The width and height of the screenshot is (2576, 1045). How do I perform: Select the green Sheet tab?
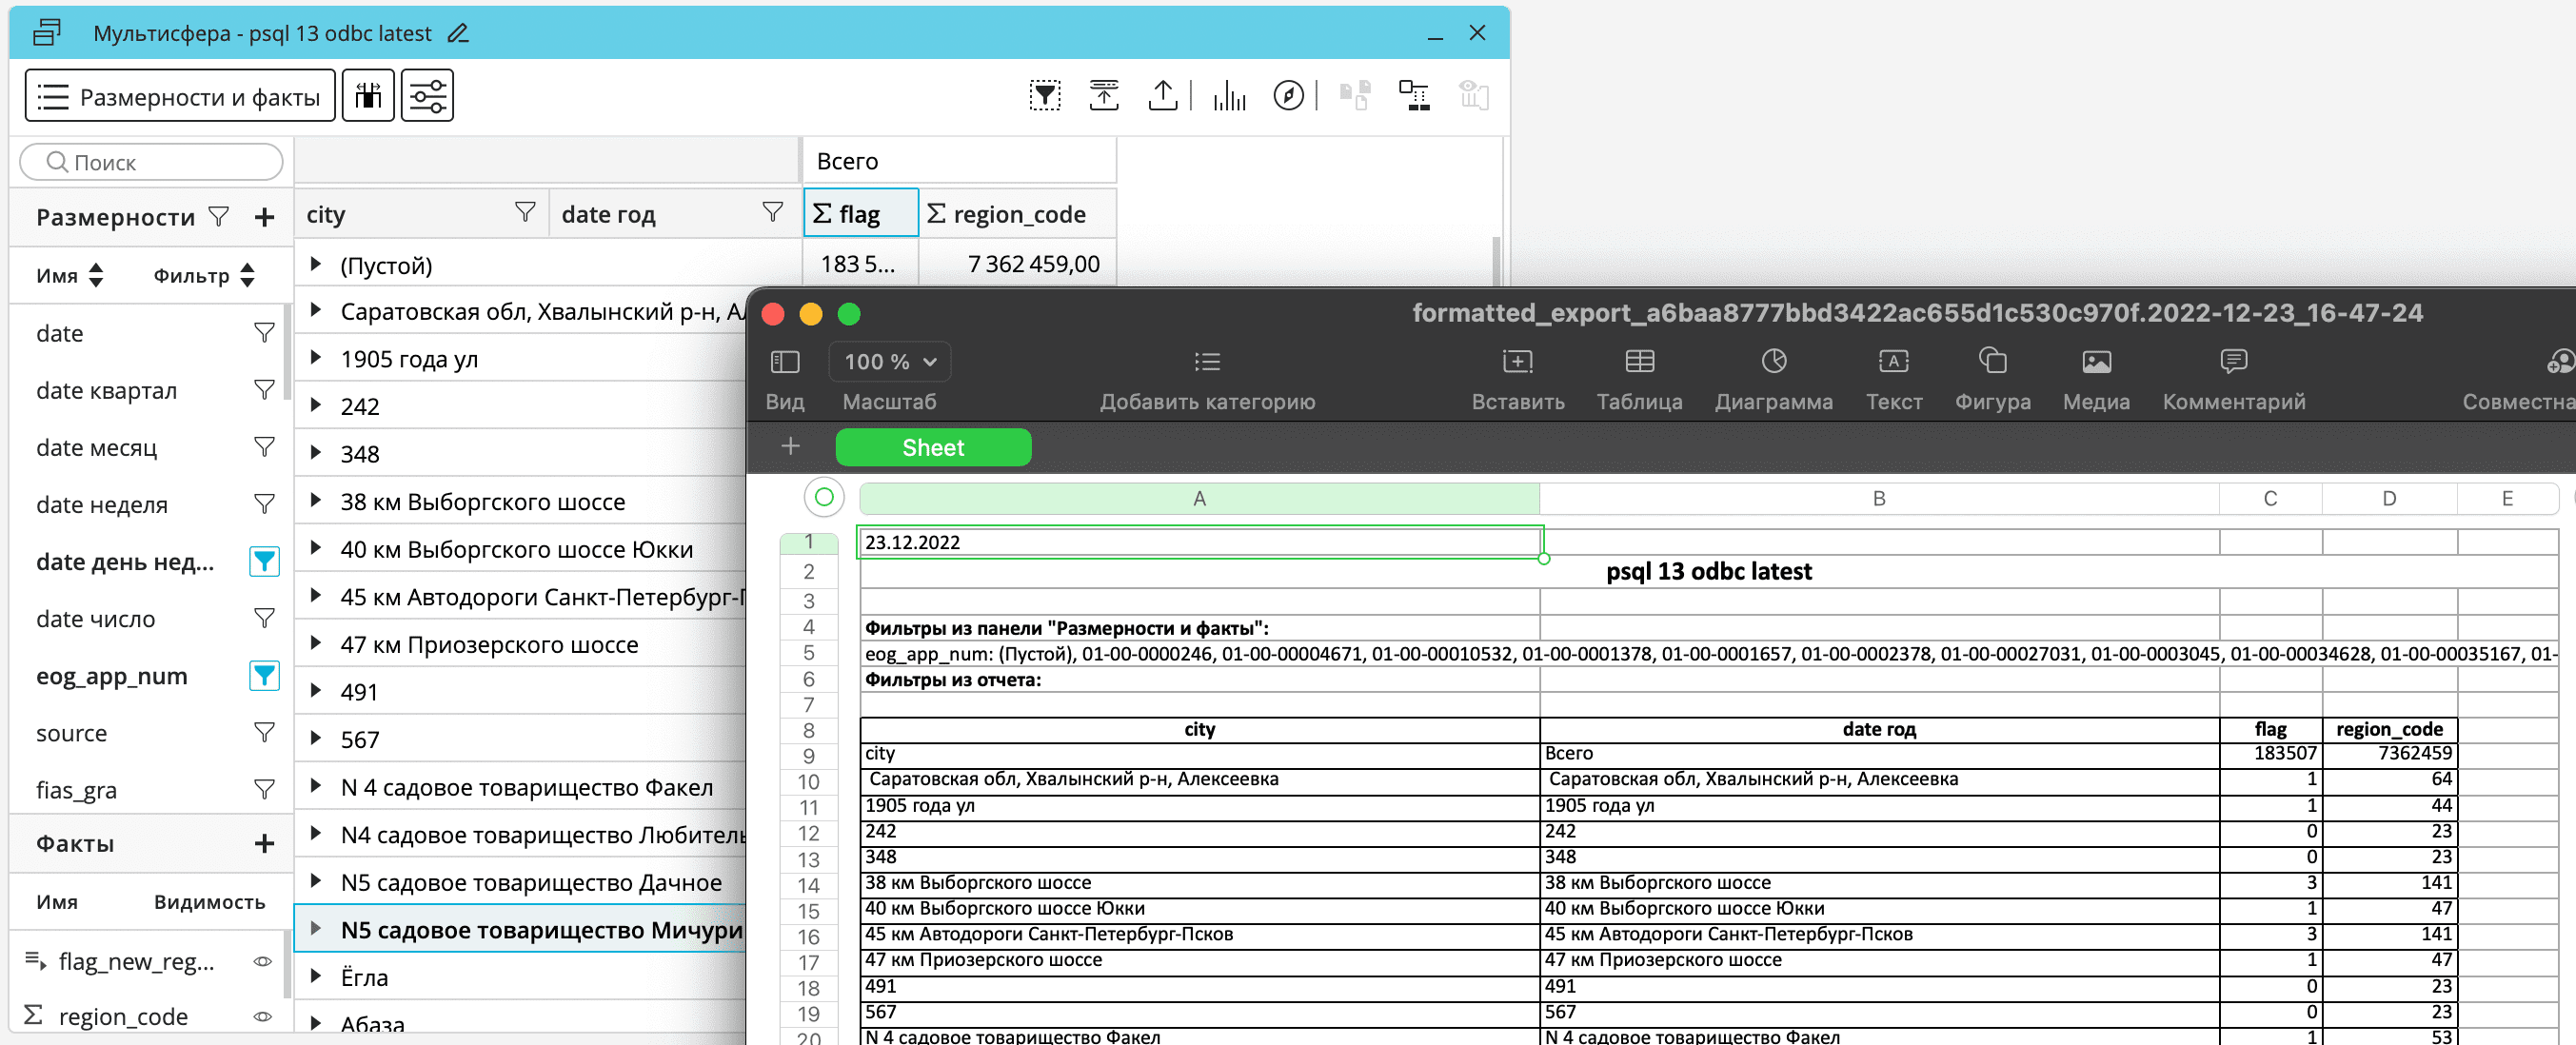(x=932, y=447)
